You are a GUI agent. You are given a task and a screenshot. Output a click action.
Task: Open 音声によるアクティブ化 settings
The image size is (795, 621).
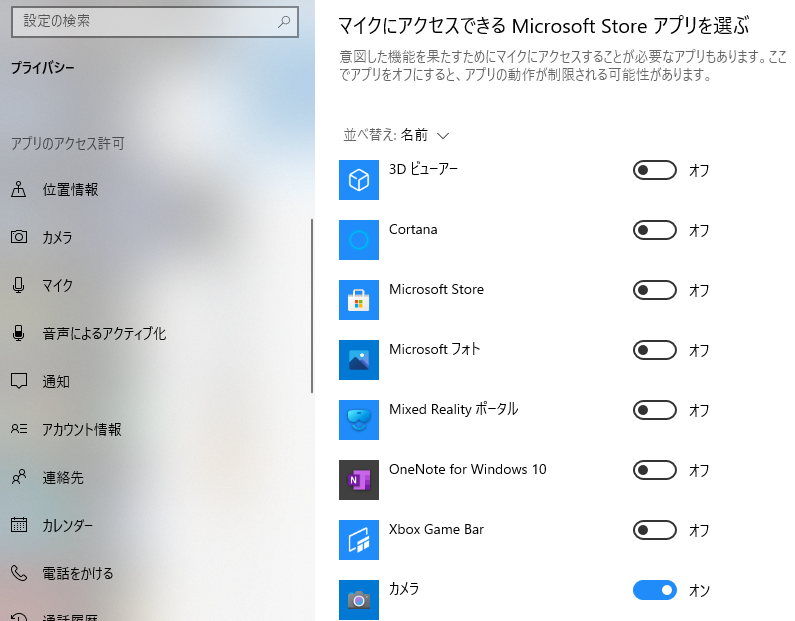click(x=155, y=333)
